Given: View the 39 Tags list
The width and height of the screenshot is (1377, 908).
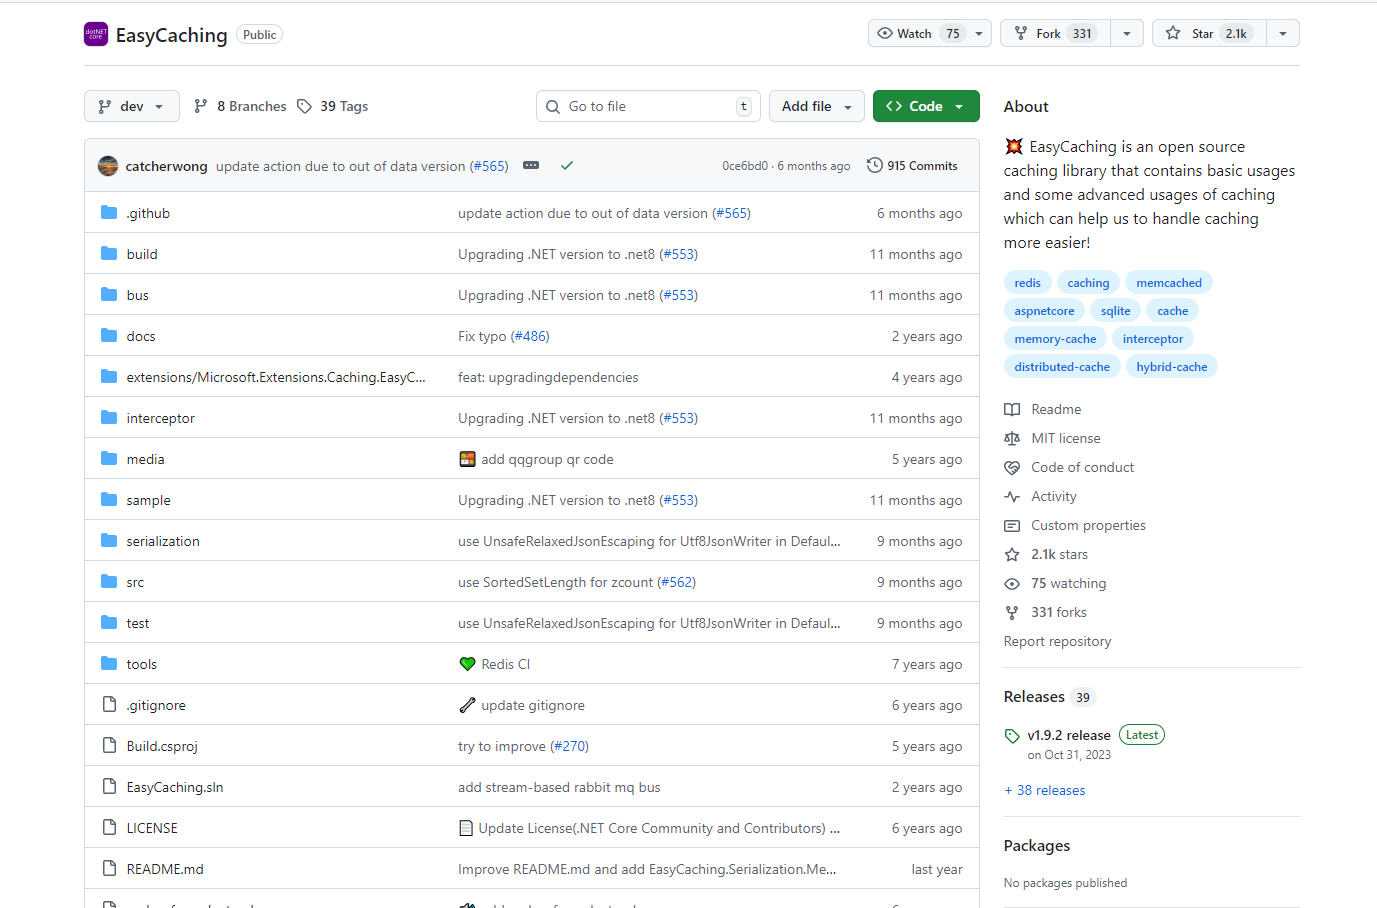Looking at the screenshot, I should [x=333, y=106].
